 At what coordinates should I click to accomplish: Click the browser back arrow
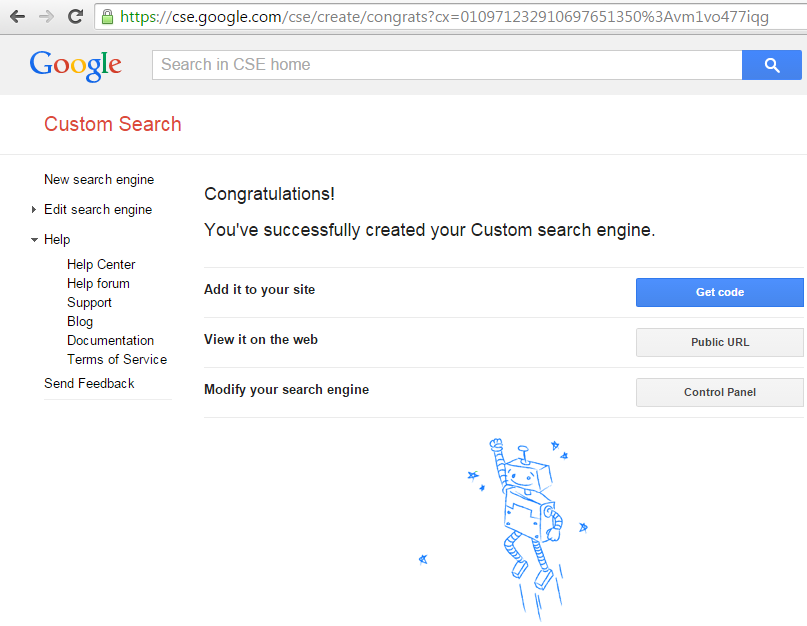coord(17,17)
